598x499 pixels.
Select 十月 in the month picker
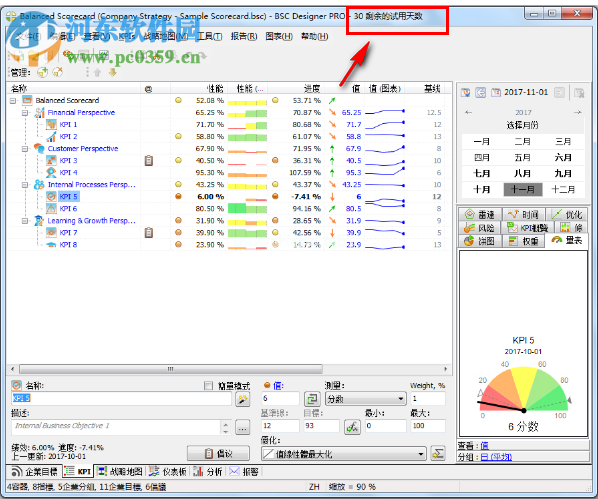click(482, 190)
